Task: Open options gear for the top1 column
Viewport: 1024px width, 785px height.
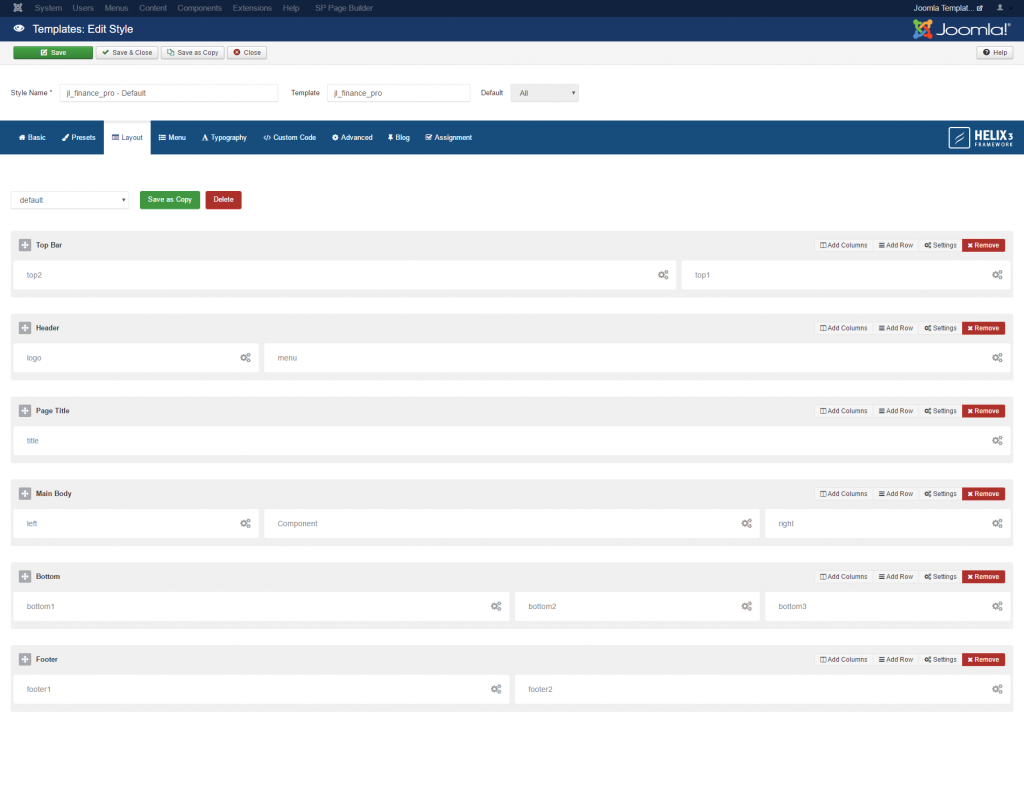Action: (996, 274)
